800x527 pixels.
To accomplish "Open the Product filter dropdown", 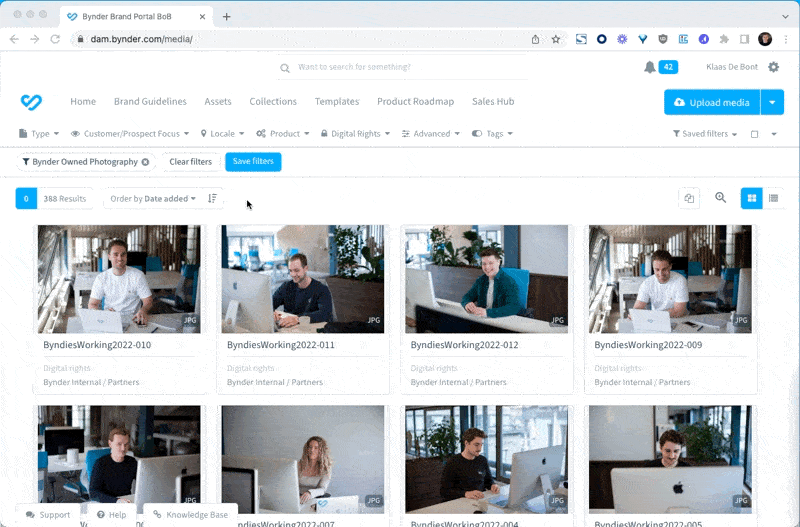I will pyautogui.click(x=283, y=134).
